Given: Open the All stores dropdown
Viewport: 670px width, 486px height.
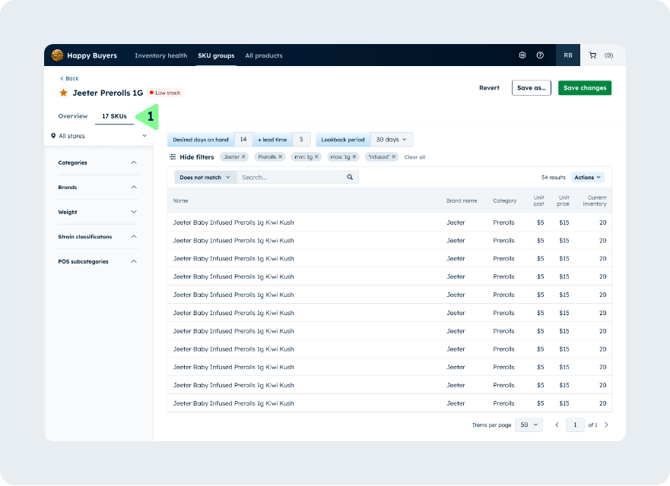Looking at the screenshot, I should click(99, 135).
